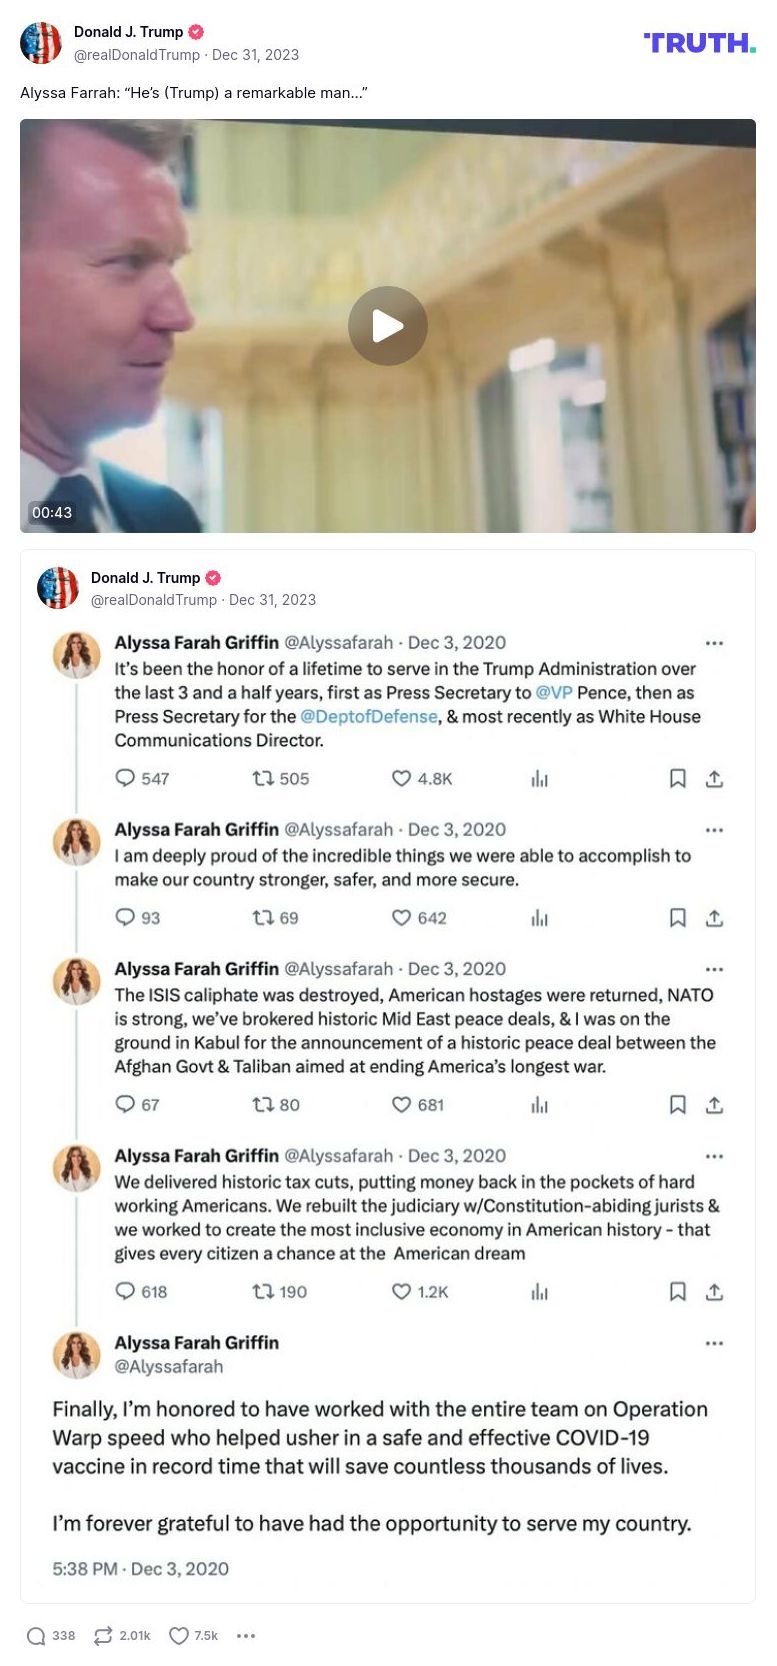Open the @DeptofDefense mention link
Viewport: 777px width, 1666px height.
(369, 717)
